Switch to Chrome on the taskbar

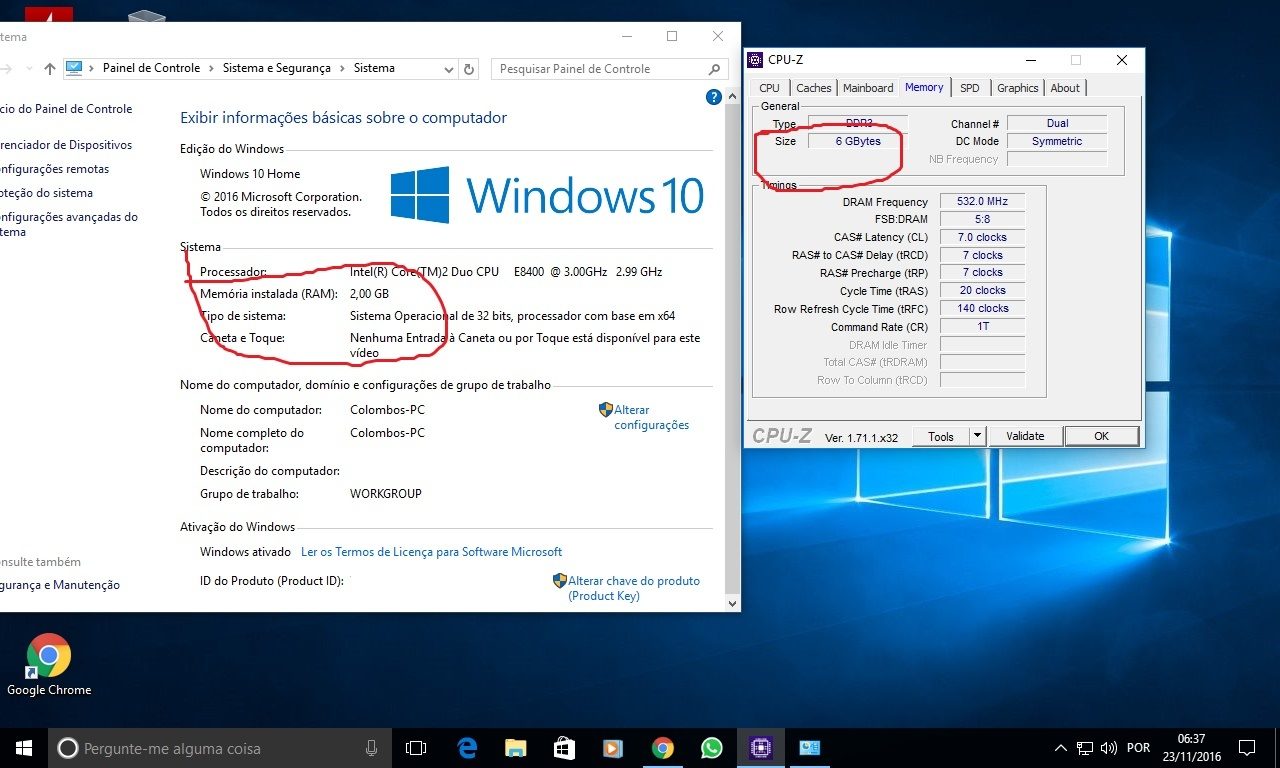pyautogui.click(x=662, y=748)
